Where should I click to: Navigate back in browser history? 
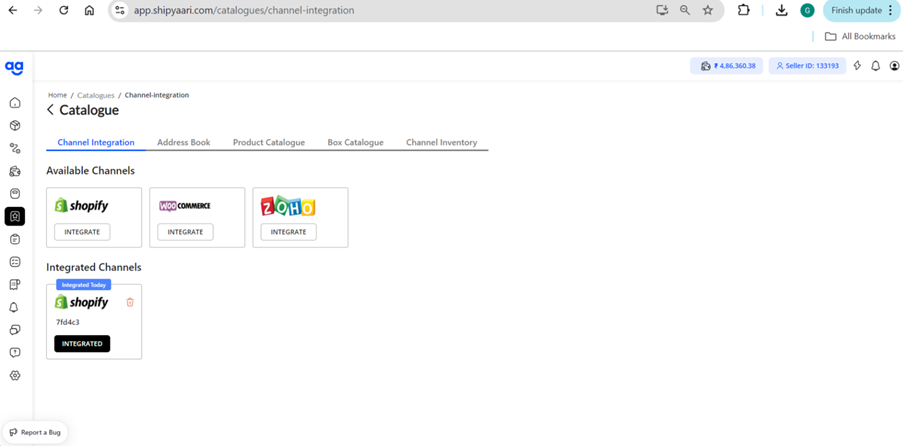click(x=13, y=10)
